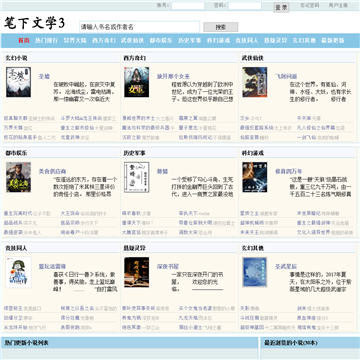Open the 美食供应商 book cover image

[18, 177]
